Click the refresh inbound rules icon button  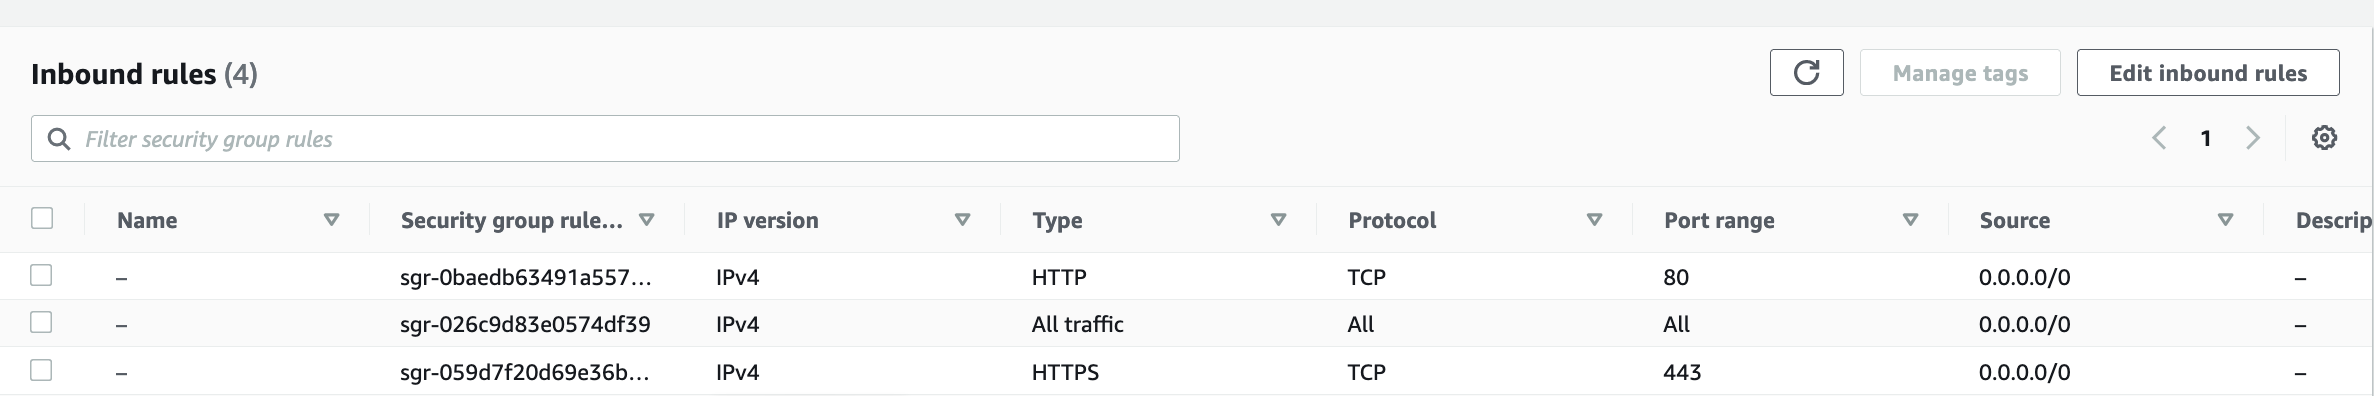pos(1806,73)
